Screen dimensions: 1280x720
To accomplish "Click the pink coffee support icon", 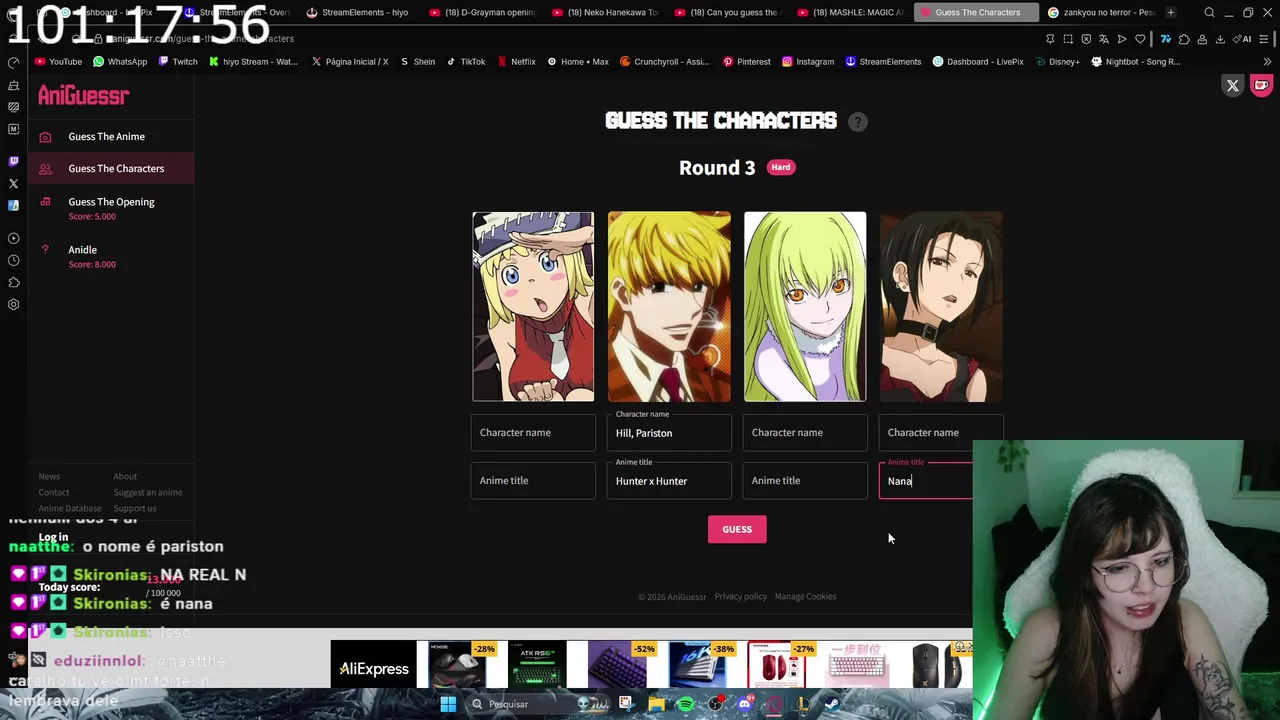I will point(1261,86).
